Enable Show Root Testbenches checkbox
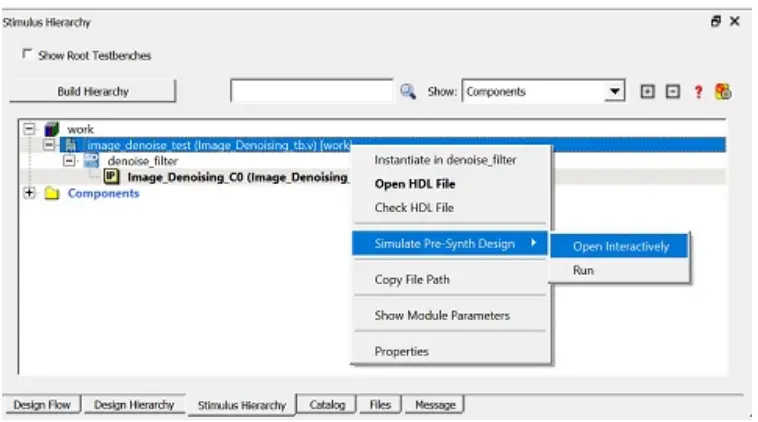Viewport: 758px width, 422px height. [26, 55]
